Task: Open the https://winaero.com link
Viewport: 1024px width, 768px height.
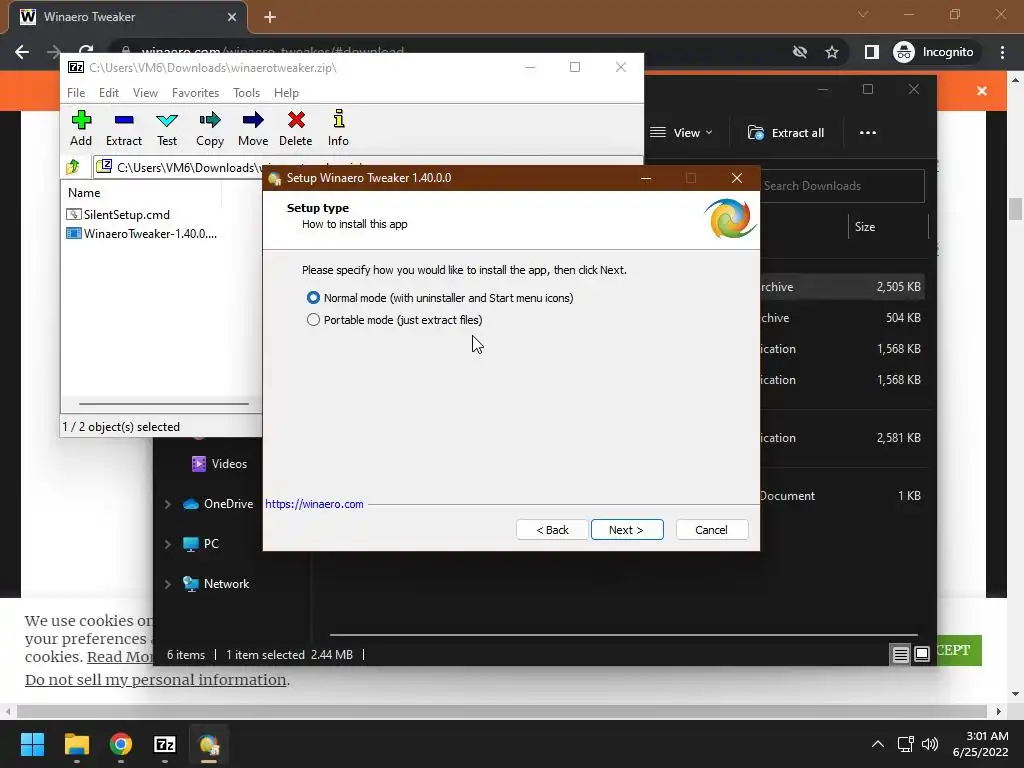Action: [x=314, y=504]
